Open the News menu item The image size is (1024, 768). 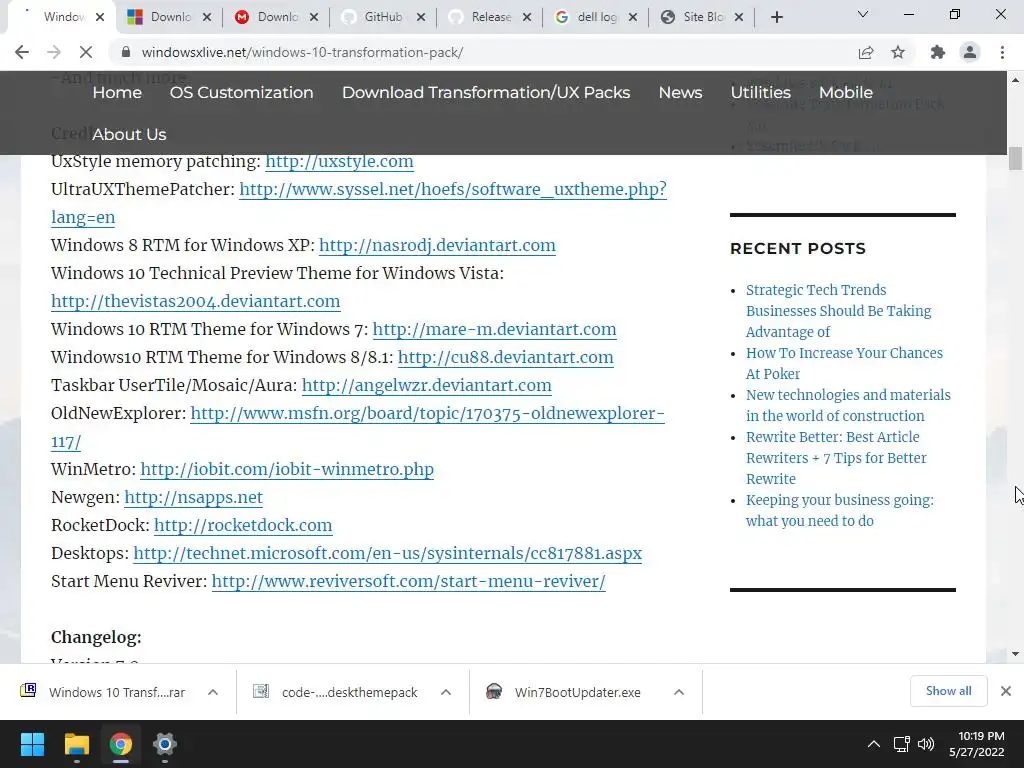680,93
